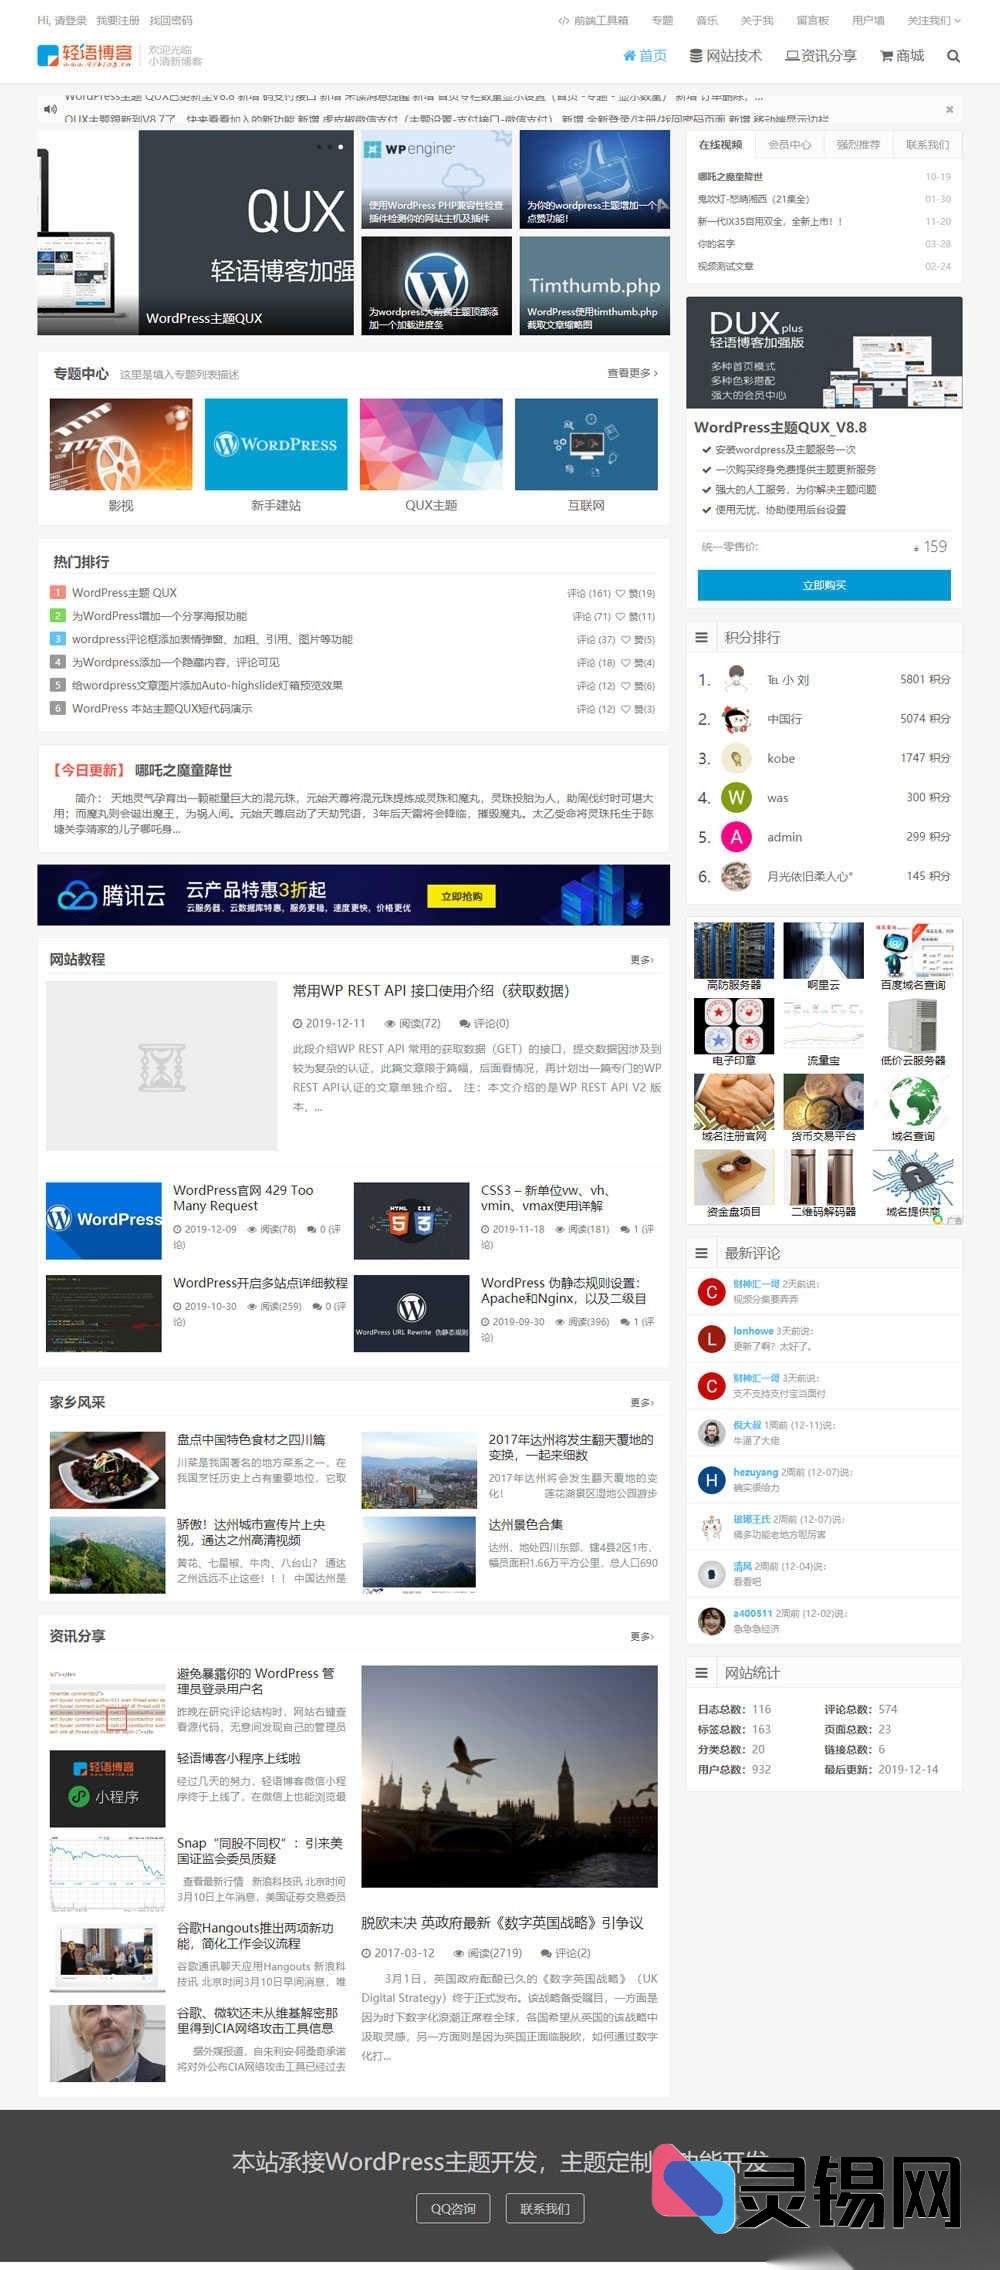Screen dimensions: 1000x2270
Task: Click list icon beside 最新评论 heading
Action: 702,1253
